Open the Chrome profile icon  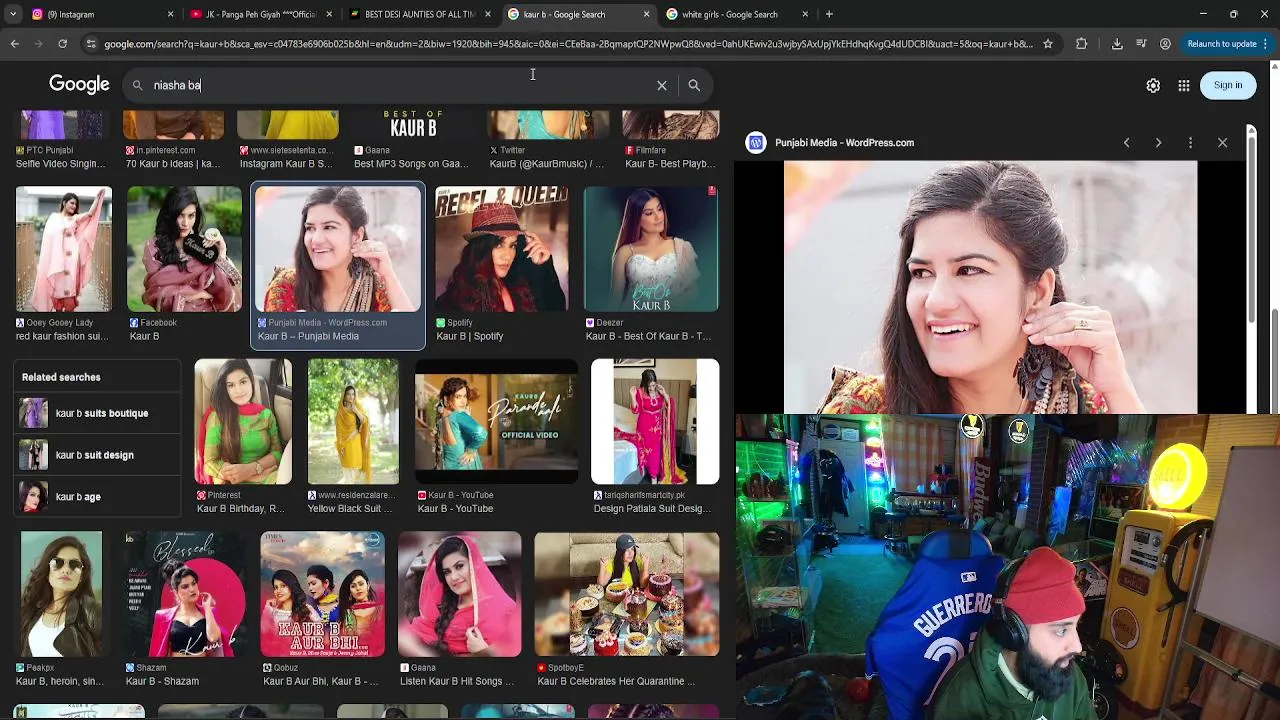pyautogui.click(x=1165, y=44)
